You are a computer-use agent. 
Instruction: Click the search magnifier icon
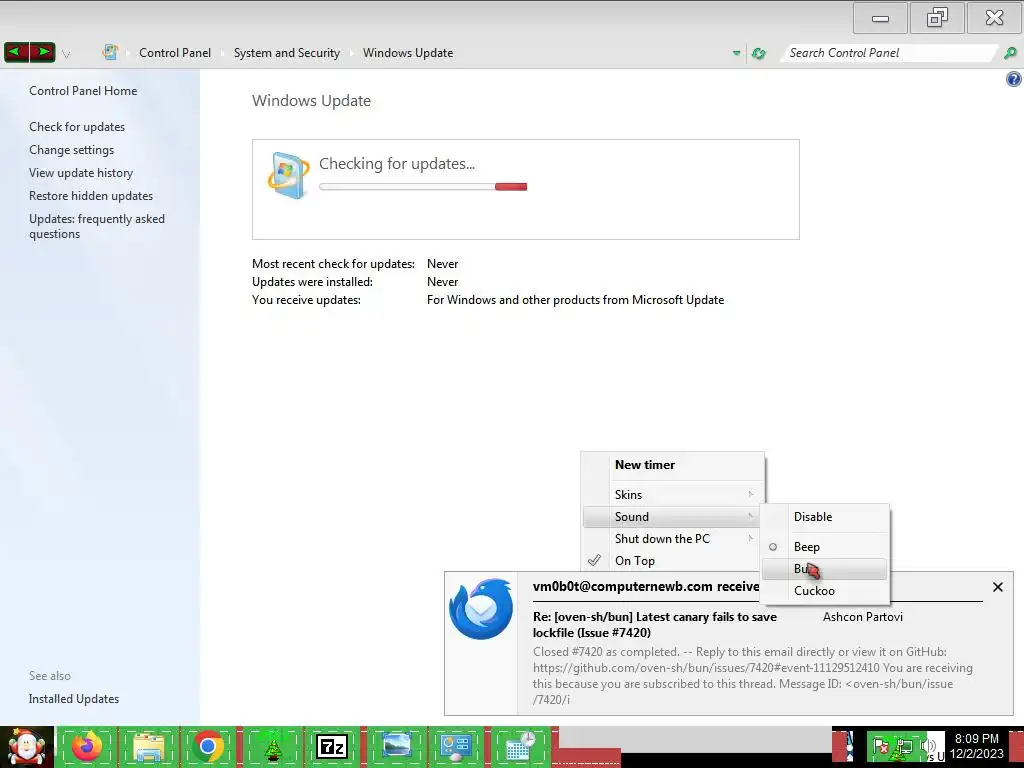1010,53
